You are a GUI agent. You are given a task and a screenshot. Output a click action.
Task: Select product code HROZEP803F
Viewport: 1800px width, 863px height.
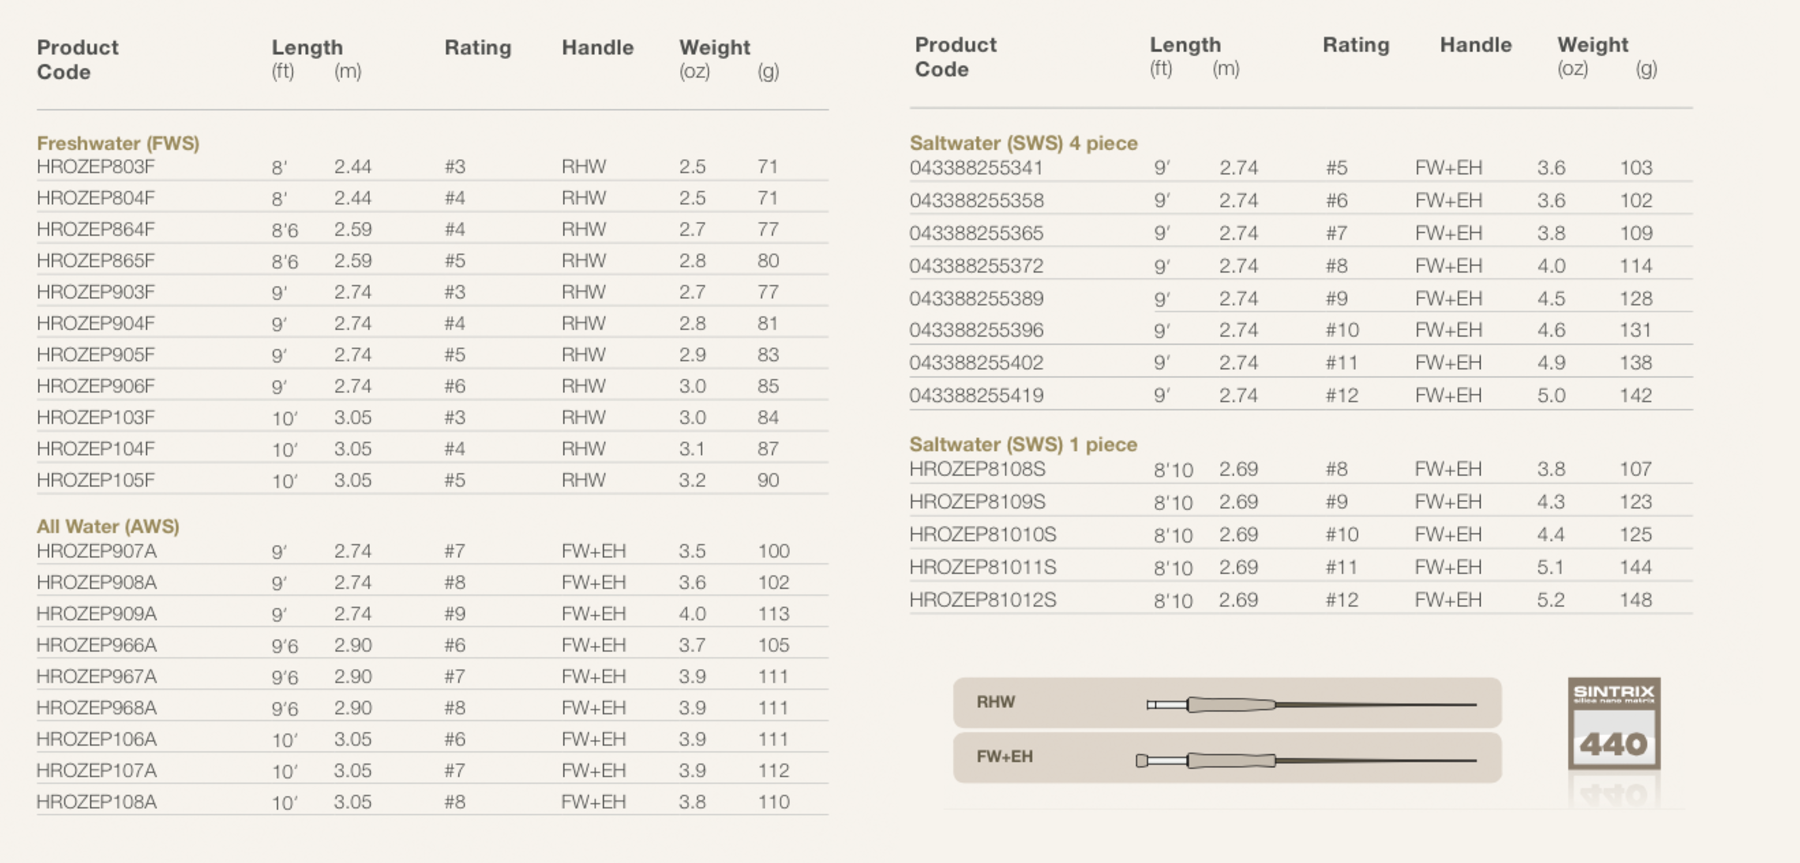pyautogui.click(x=96, y=167)
